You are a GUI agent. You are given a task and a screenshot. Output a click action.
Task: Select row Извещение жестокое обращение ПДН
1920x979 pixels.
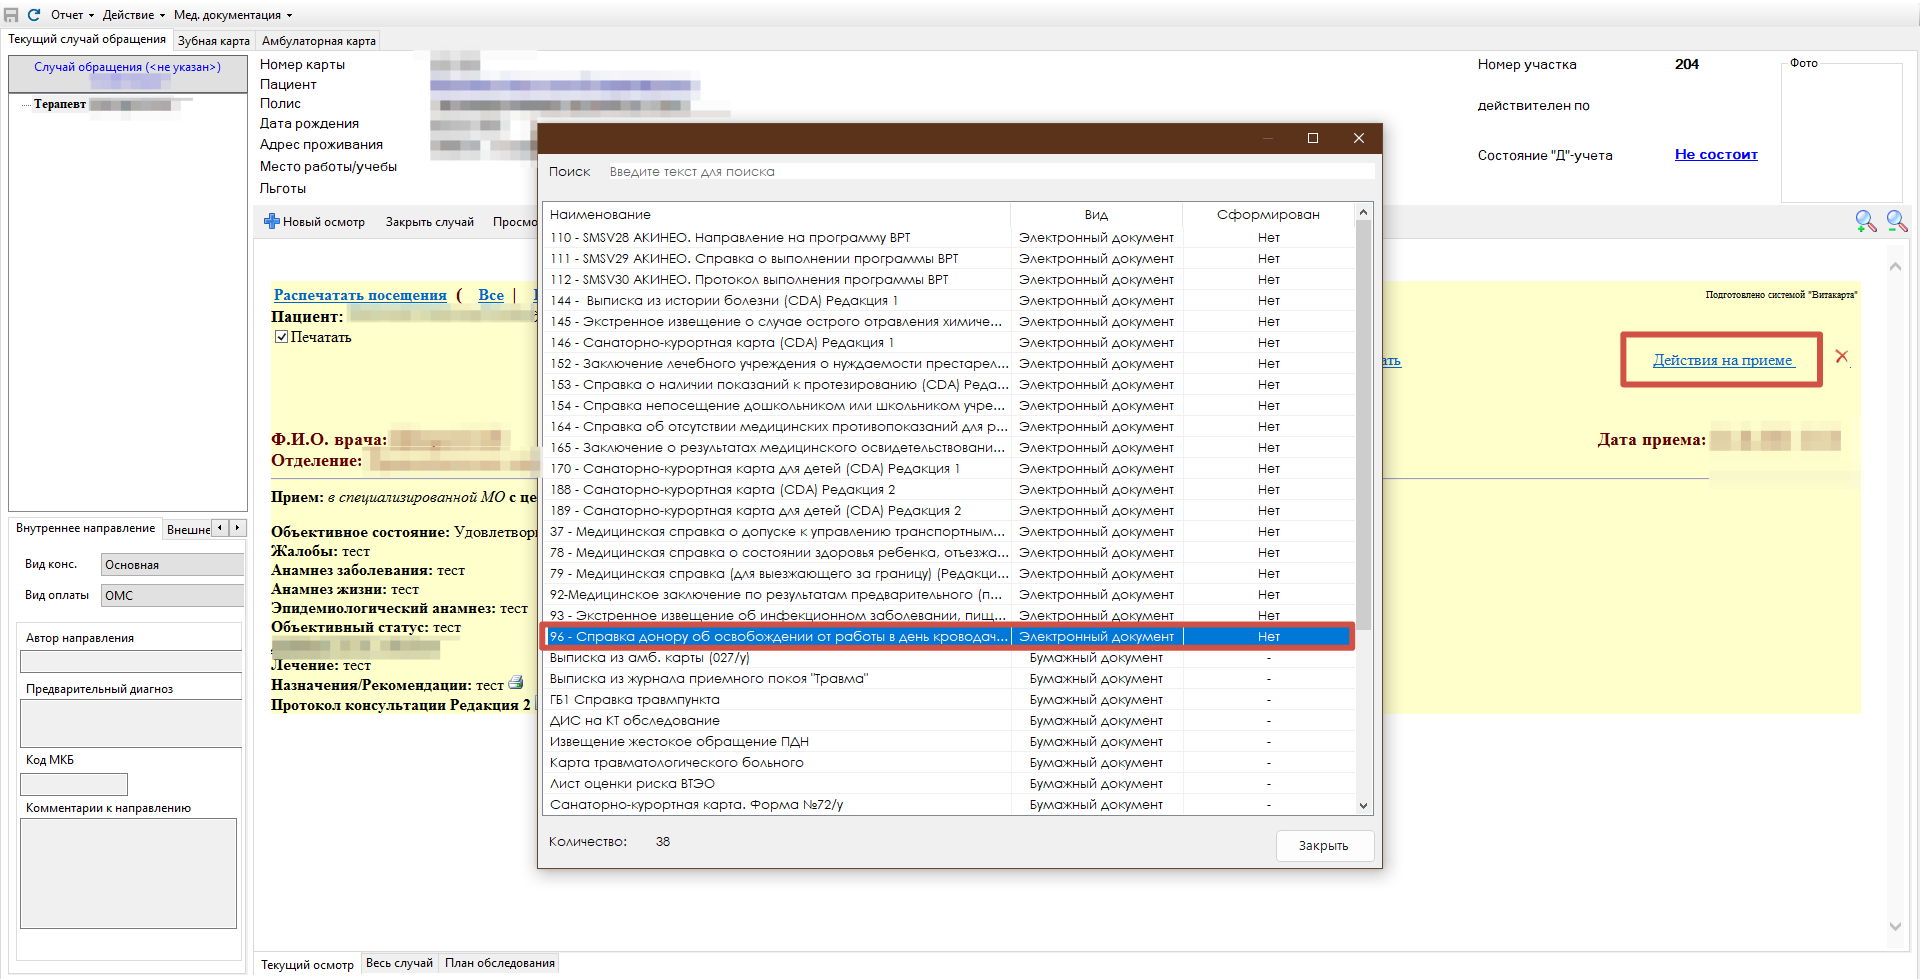[948, 741]
